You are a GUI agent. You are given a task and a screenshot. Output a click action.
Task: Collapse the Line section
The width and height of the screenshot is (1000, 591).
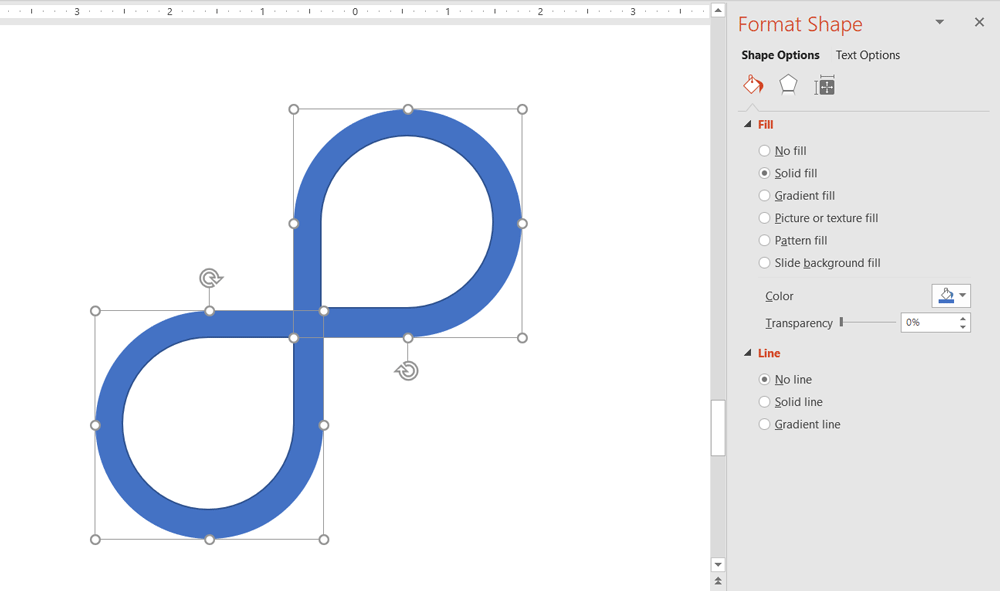747,353
